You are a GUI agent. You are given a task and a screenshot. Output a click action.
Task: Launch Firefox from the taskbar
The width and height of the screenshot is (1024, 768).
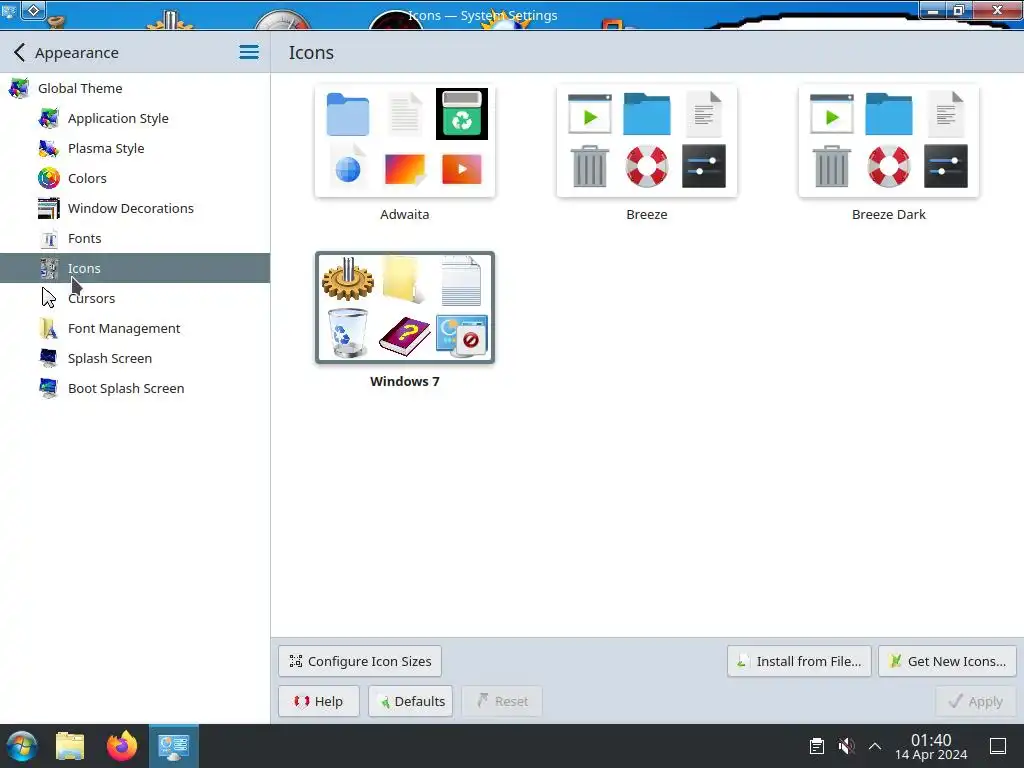pos(122,746)
